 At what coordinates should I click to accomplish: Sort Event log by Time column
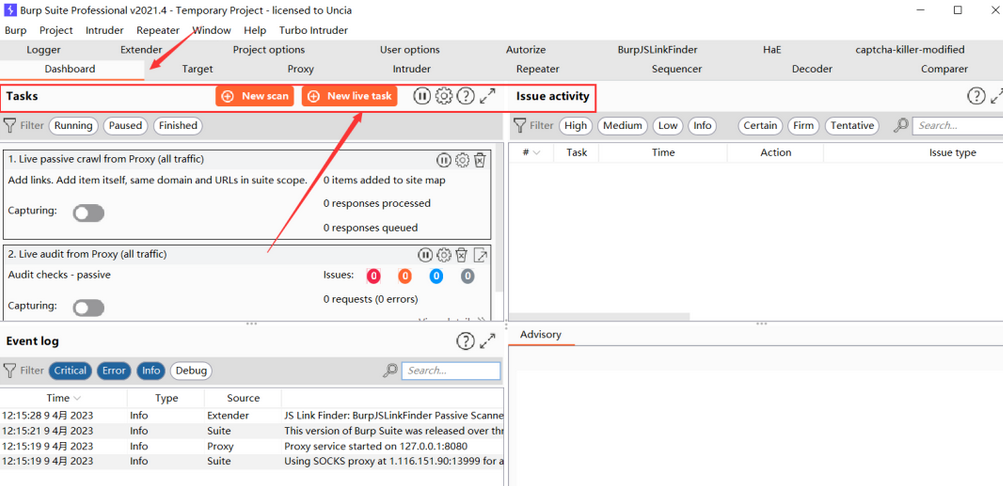coord(63,398)
